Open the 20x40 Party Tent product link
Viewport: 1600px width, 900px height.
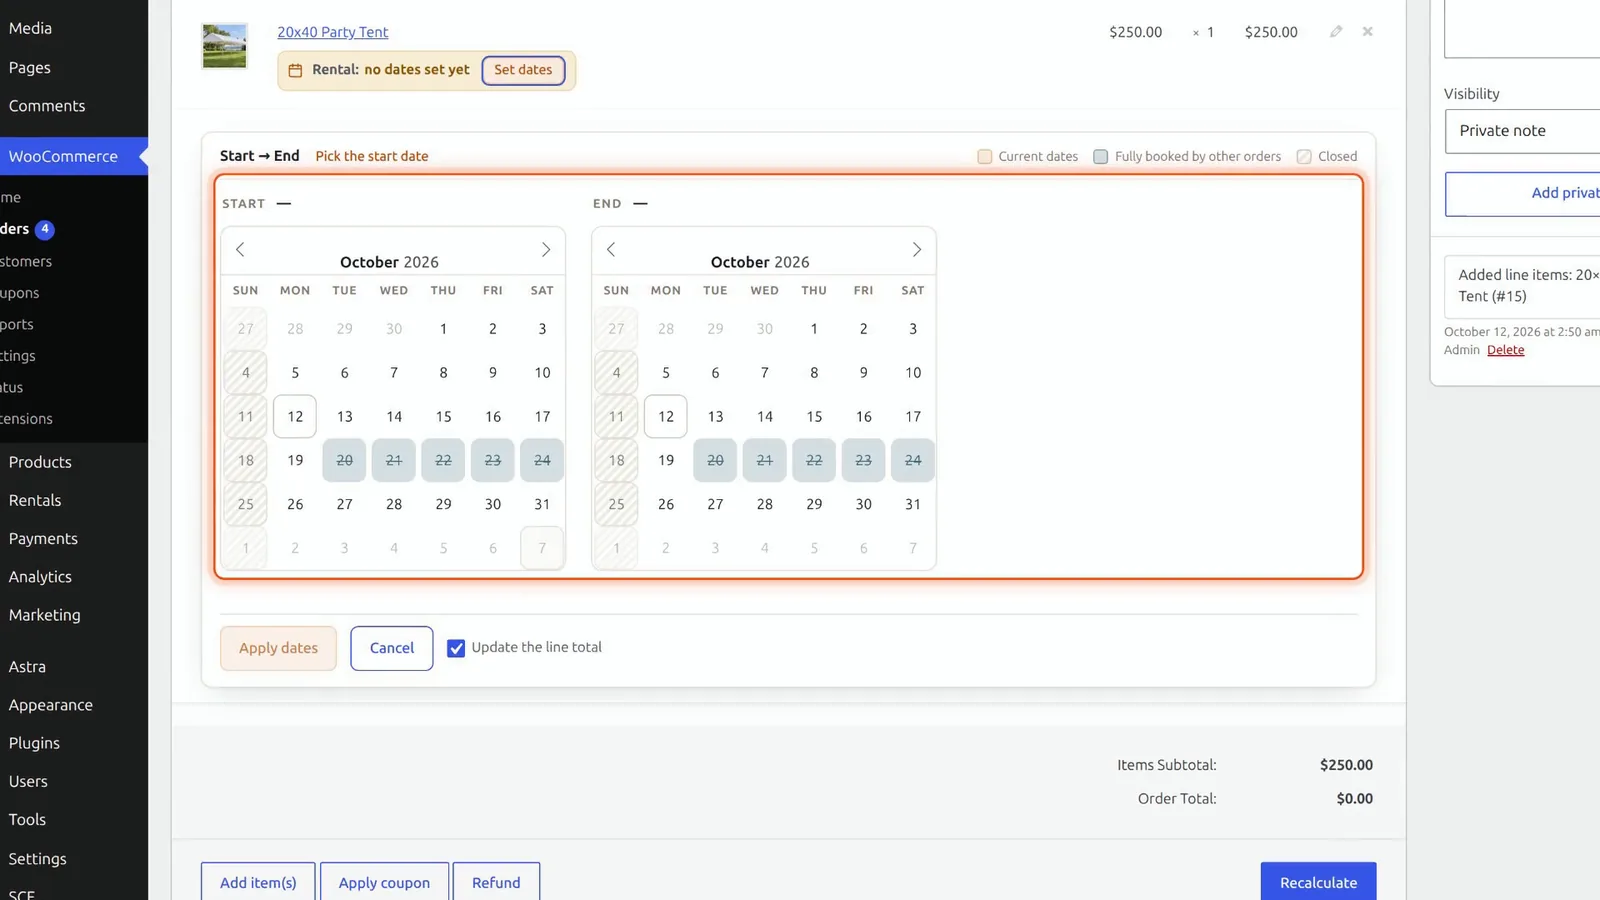pyautogui.click(x=332, y=32)
